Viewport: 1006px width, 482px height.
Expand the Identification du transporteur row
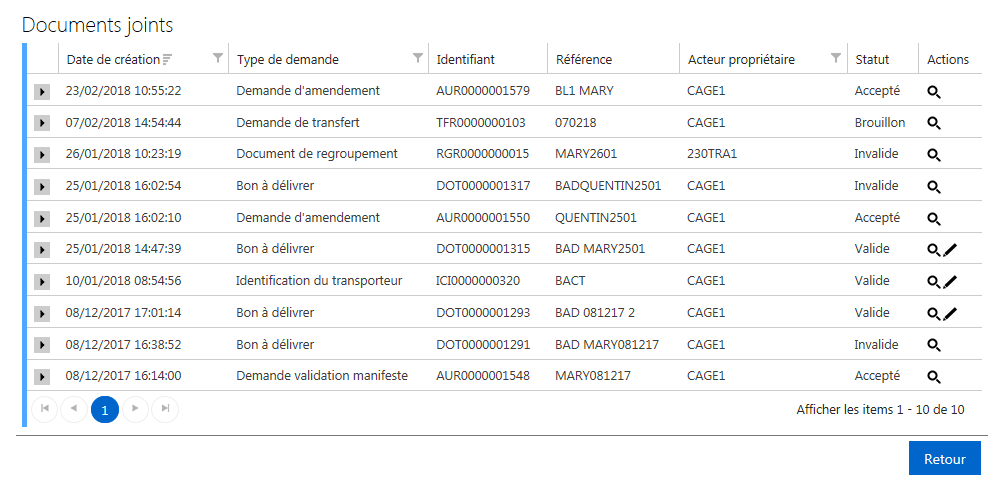tap(42, 282)
